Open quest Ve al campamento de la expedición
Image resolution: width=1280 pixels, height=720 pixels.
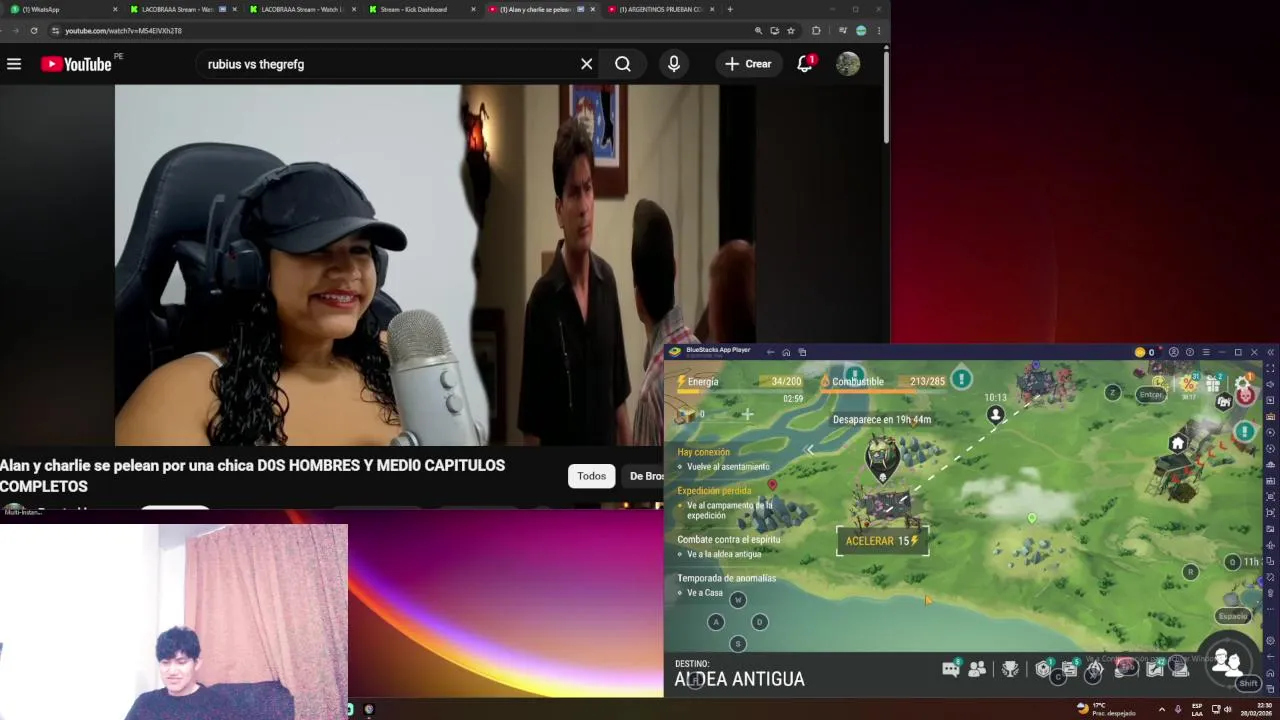click(729, 510)
